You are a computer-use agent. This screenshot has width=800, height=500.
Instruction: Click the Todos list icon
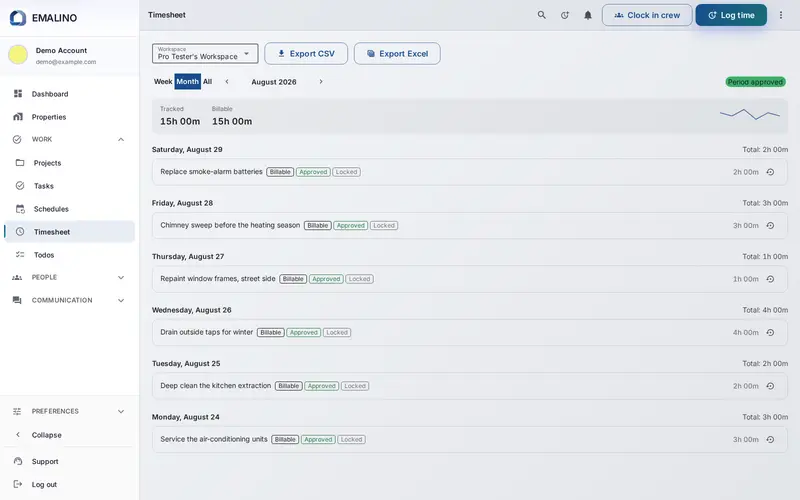(20, 255)
